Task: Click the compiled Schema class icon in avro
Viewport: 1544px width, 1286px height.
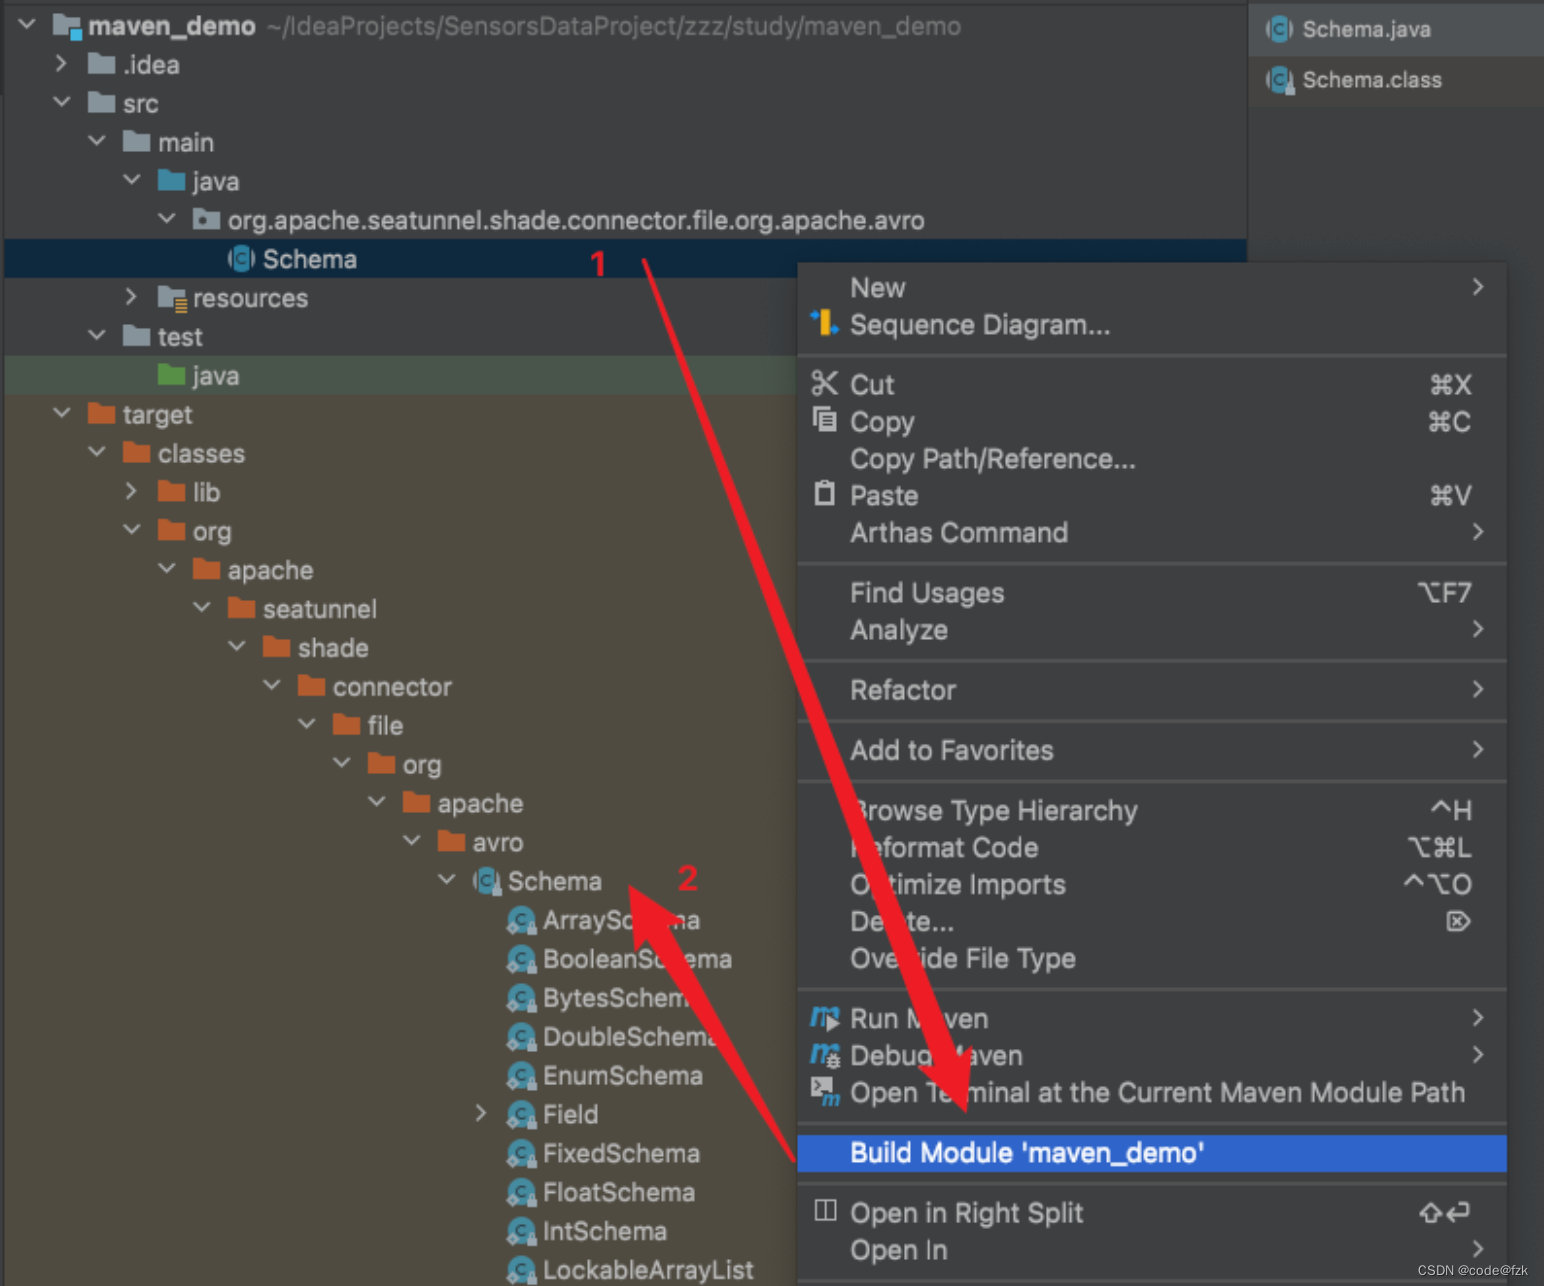Action: pos(487,881)
